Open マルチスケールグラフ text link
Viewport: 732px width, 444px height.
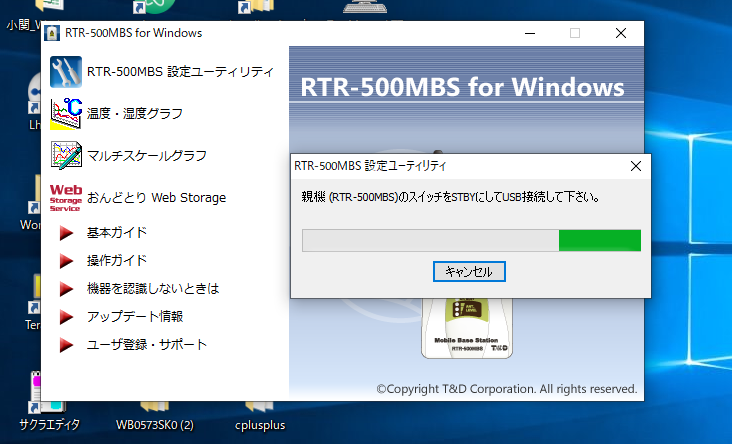[147, 155]
